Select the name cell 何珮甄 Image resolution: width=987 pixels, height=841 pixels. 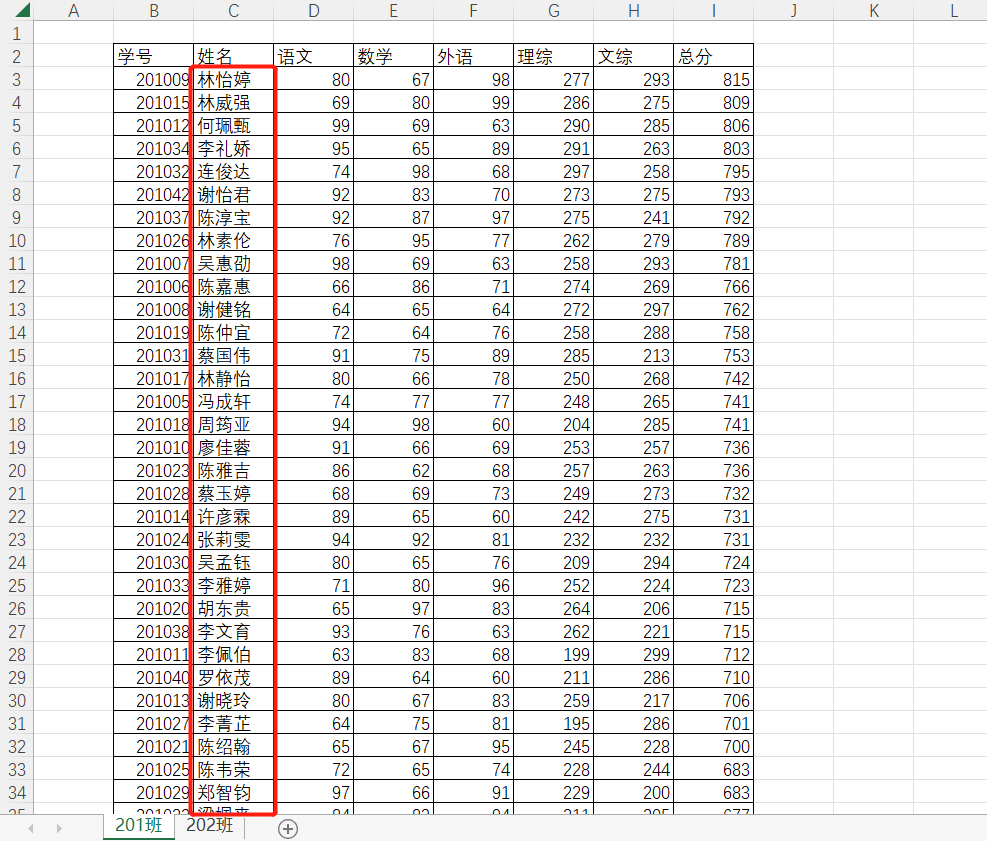point(234,125)
